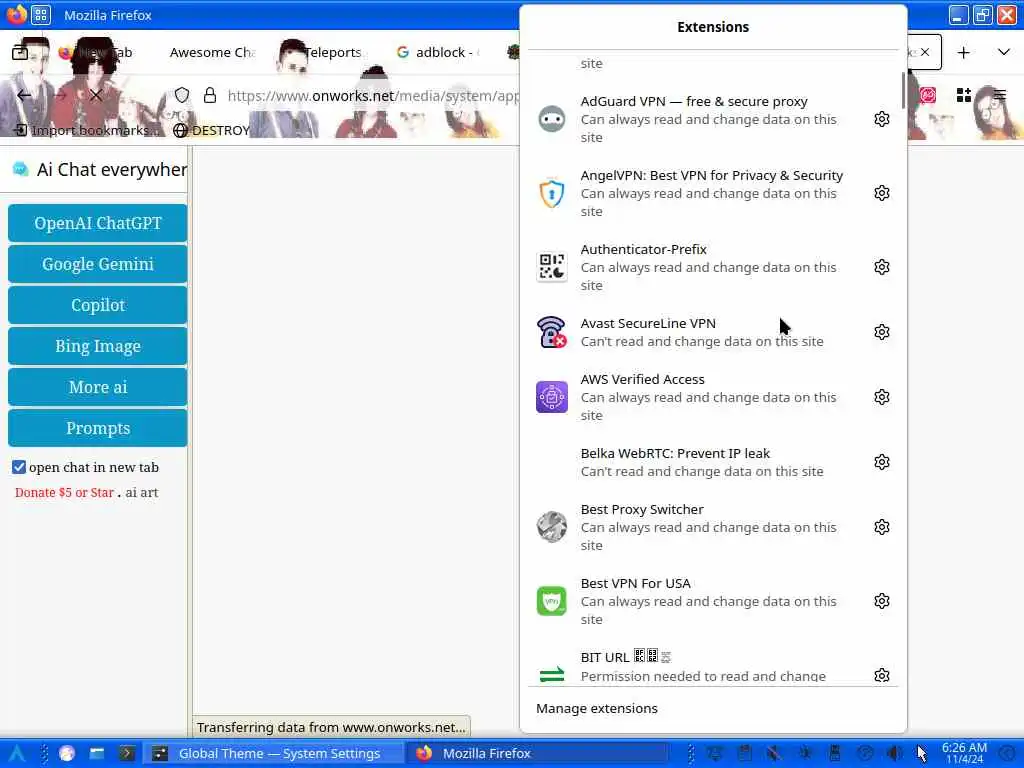Viewport: 1024px width, 768px height.
Task: Select Best VPN For USA entry text
Action: pyautogui.click(x=635, y=583)
